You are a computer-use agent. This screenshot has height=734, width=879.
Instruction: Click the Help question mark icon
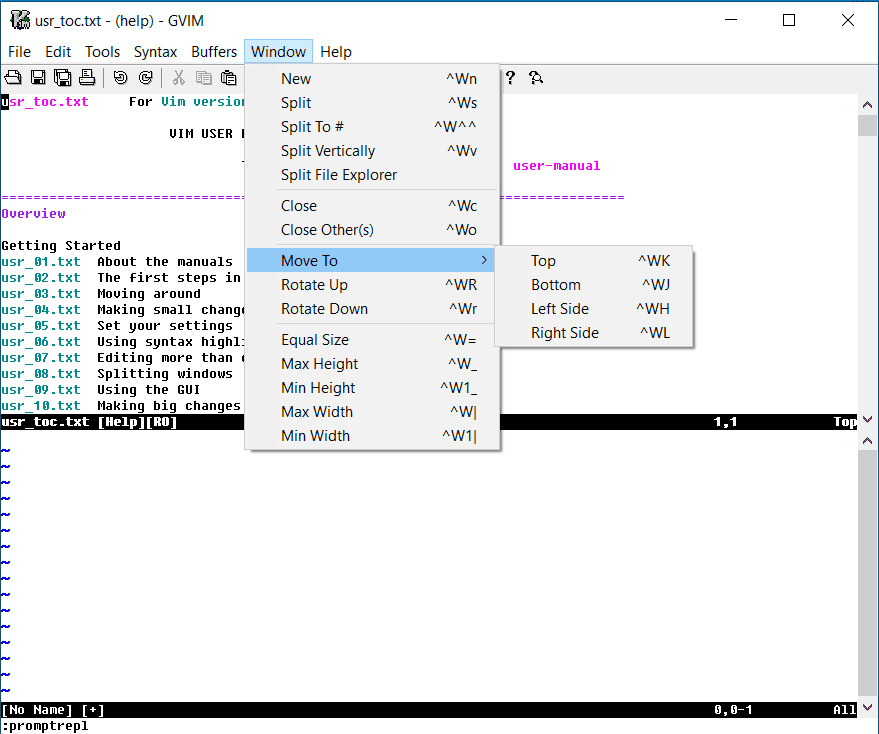510,77
